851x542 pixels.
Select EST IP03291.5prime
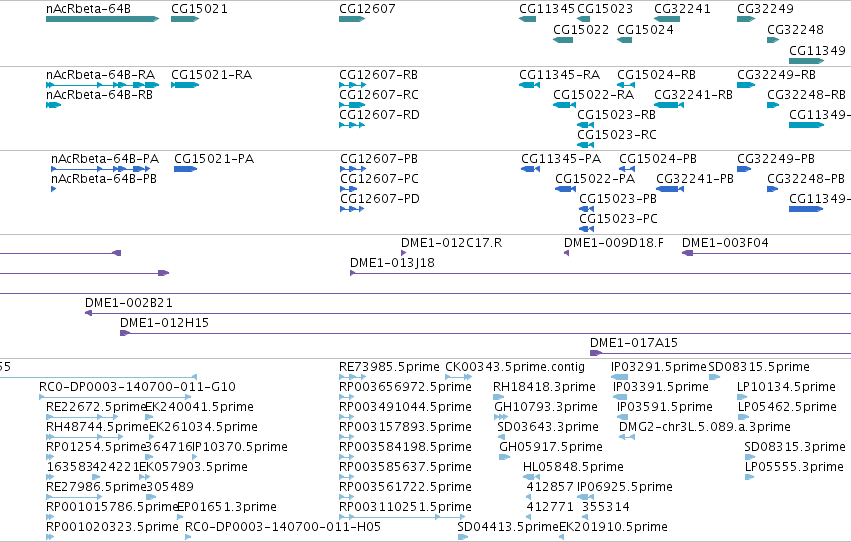click(x=659, y=367)
